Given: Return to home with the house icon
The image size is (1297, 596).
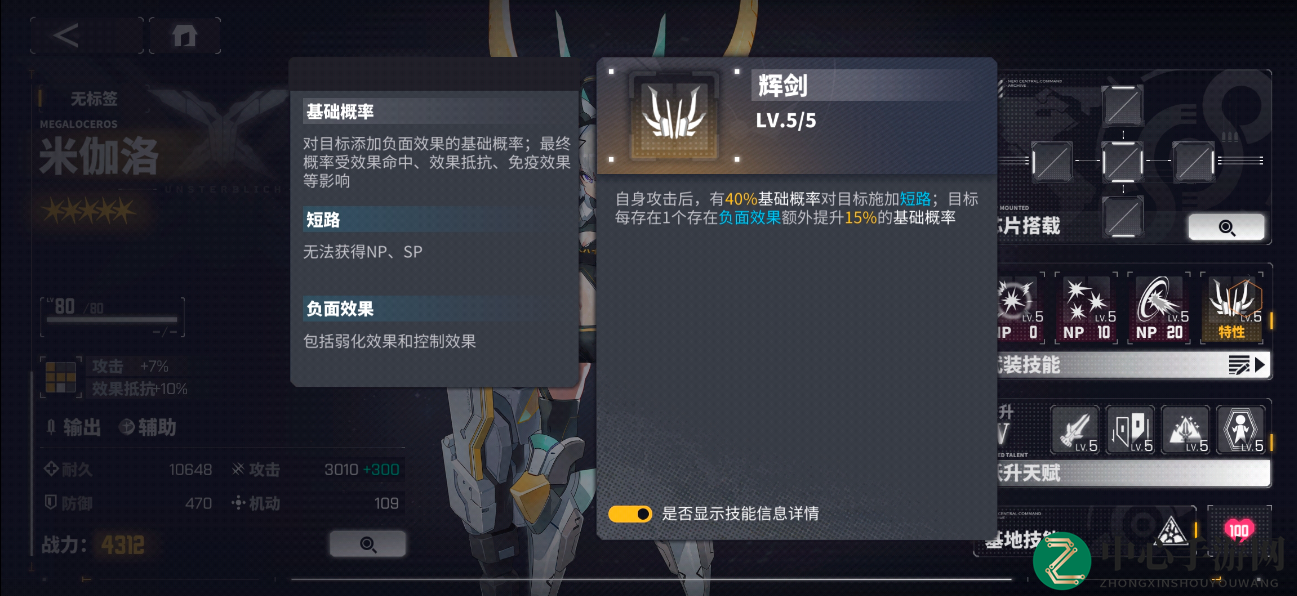Looking at the screenshot, I should 185,36.
